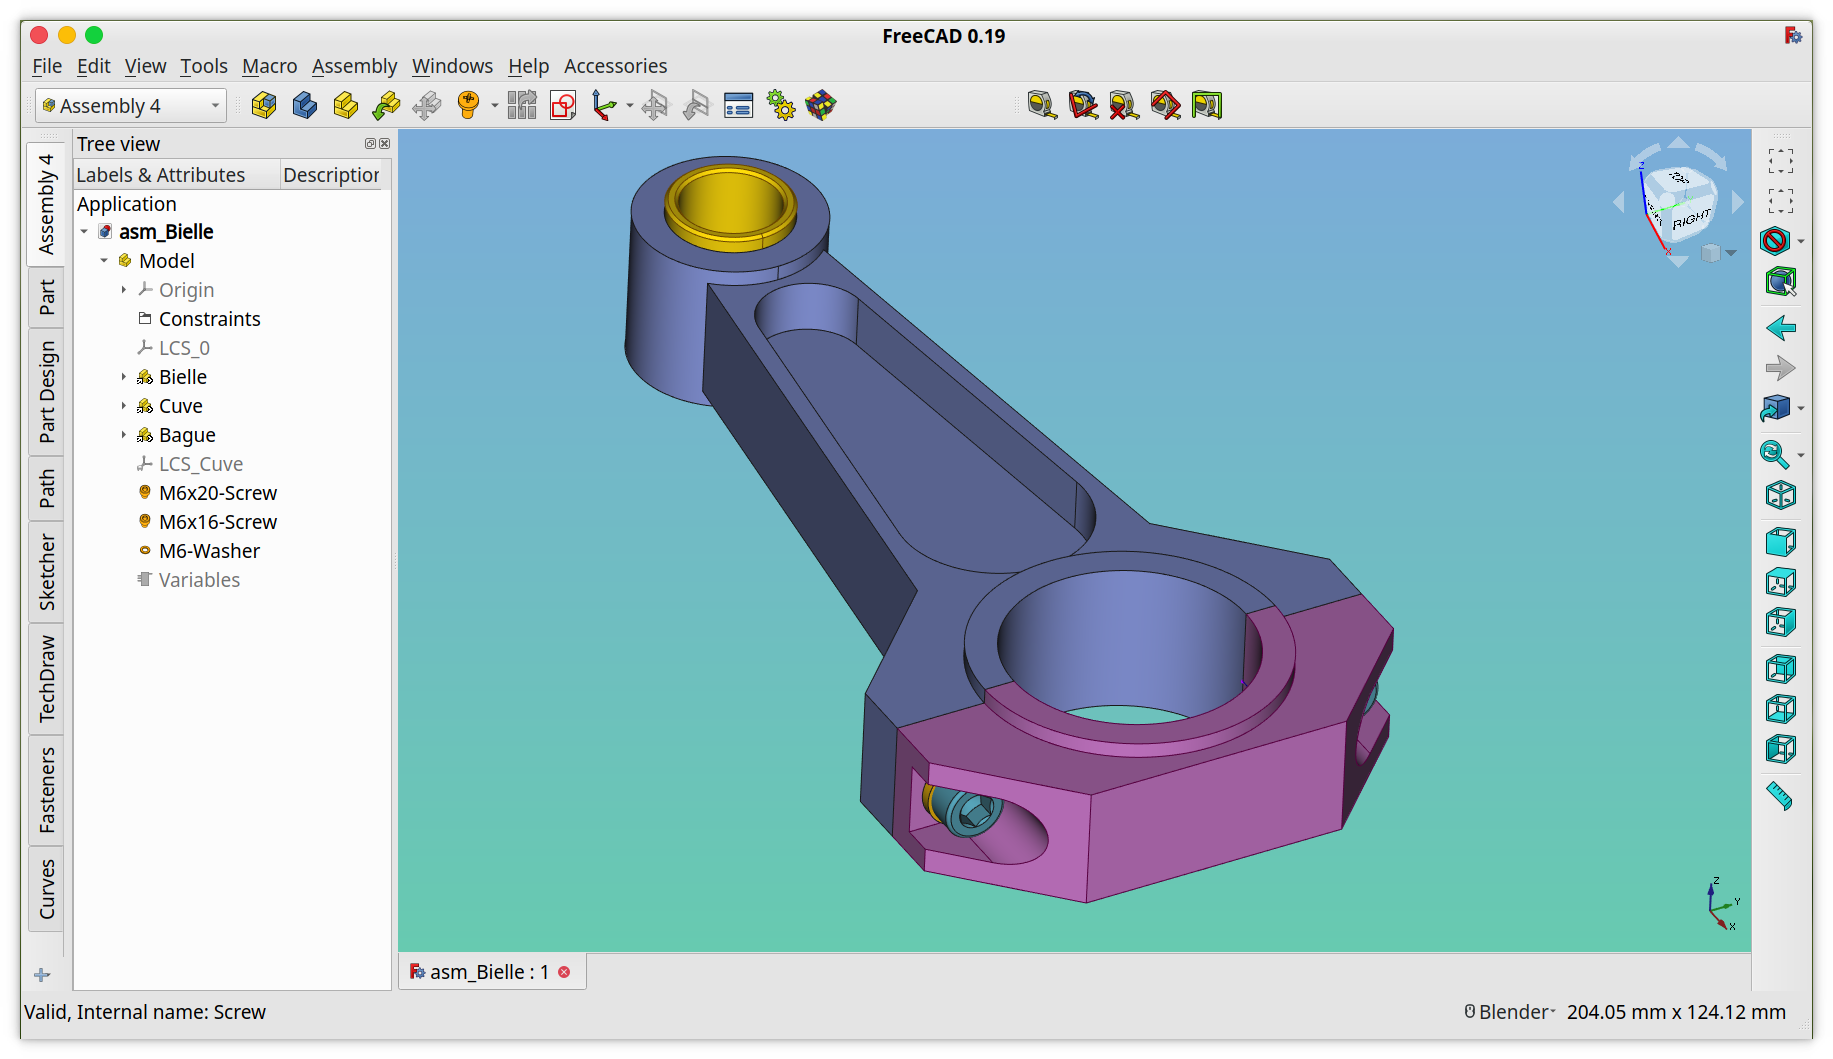This screenshot has height=1059, width=1833.
Task: Click the Insert screw fastener icon
Action: [468, 105]
